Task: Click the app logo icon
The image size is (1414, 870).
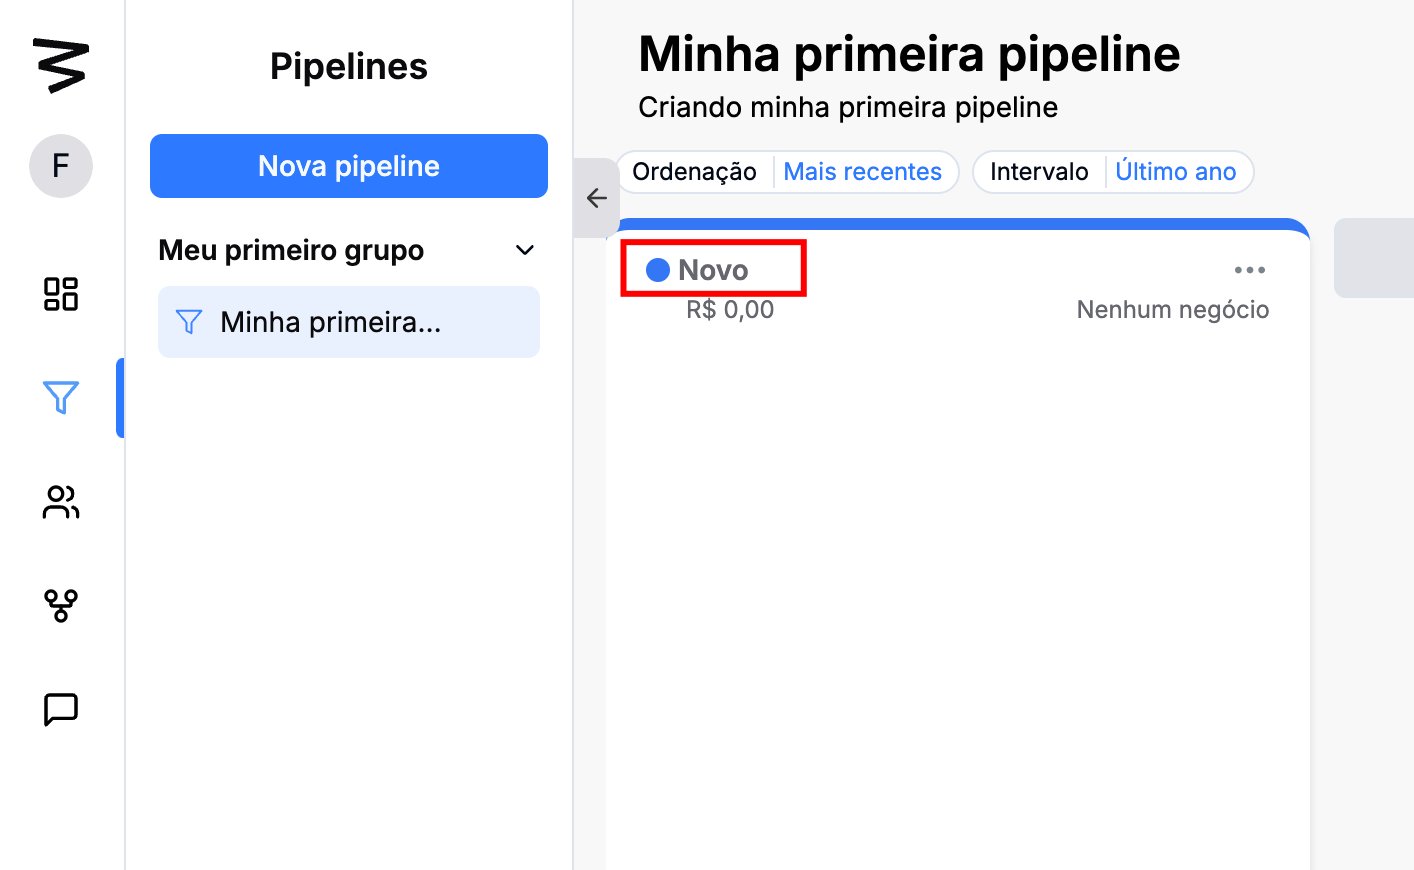Action: tap(60, 66)
